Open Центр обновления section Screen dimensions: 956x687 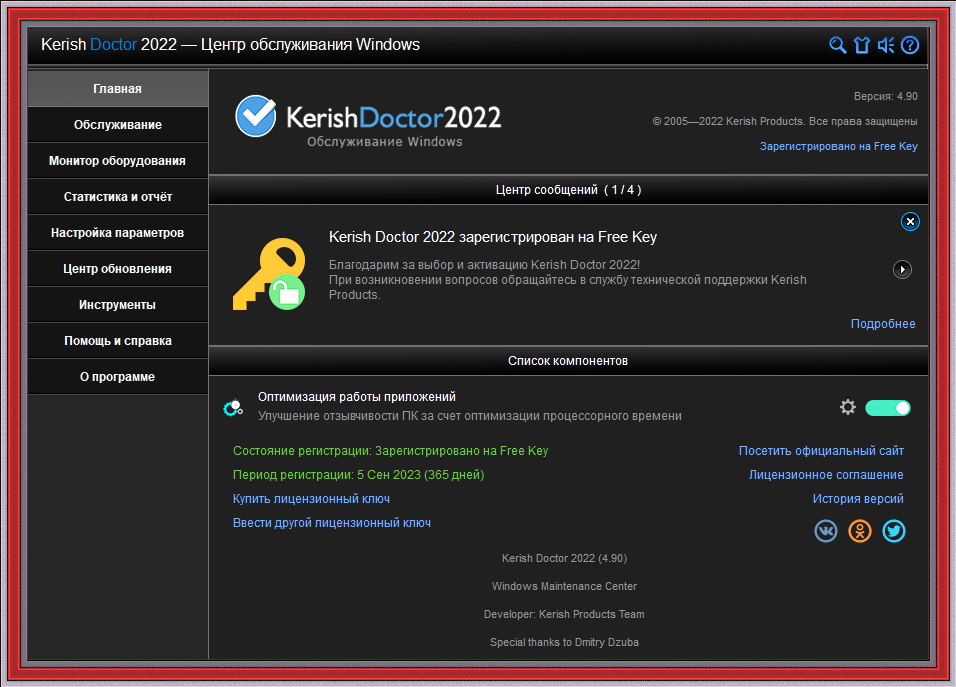(118, 268)
